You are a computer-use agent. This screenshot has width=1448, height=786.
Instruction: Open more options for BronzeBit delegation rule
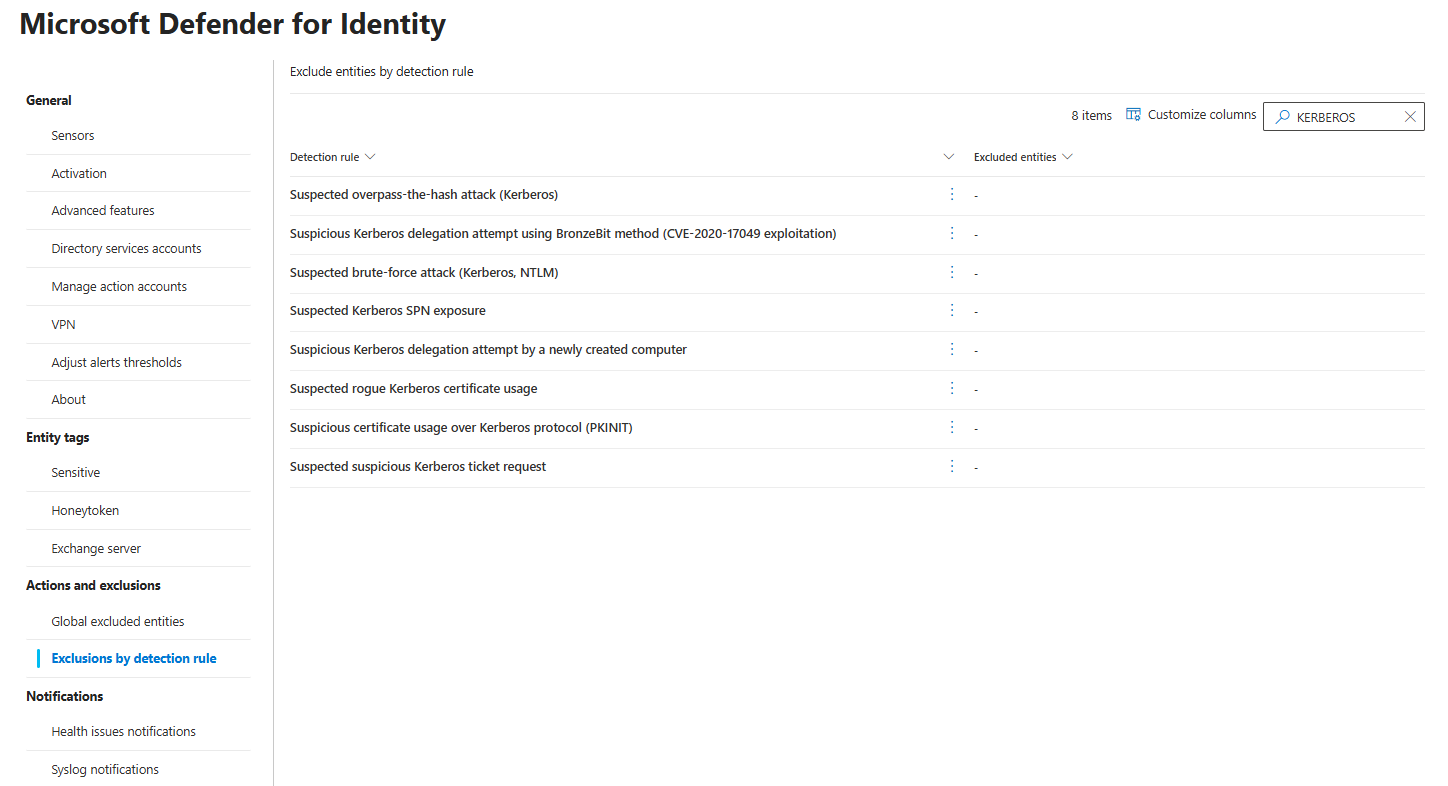coord(952,233)
